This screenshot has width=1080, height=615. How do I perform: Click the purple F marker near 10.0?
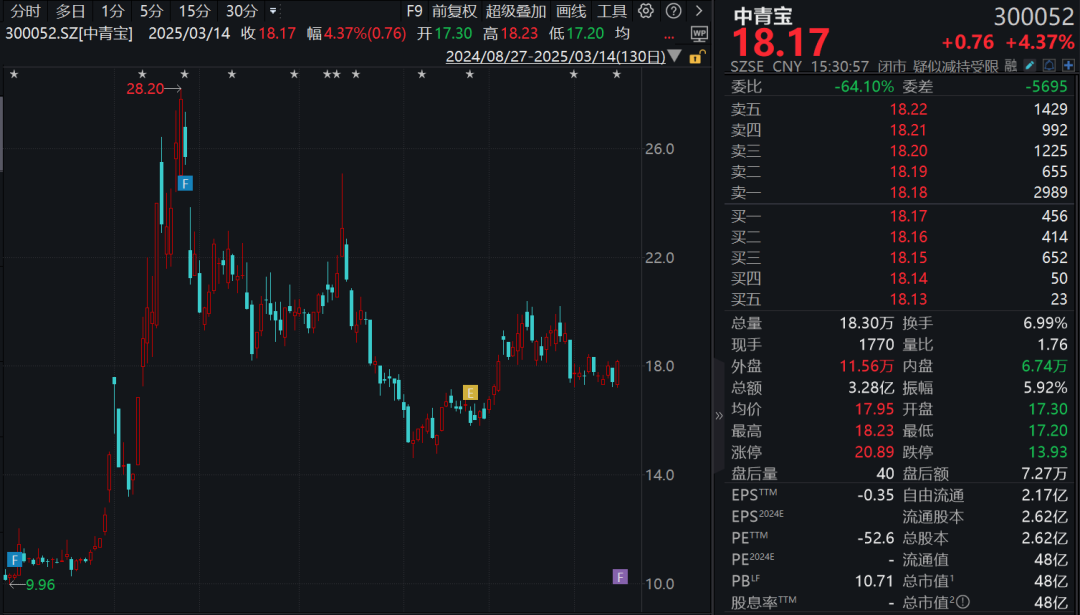click(620, 576)
